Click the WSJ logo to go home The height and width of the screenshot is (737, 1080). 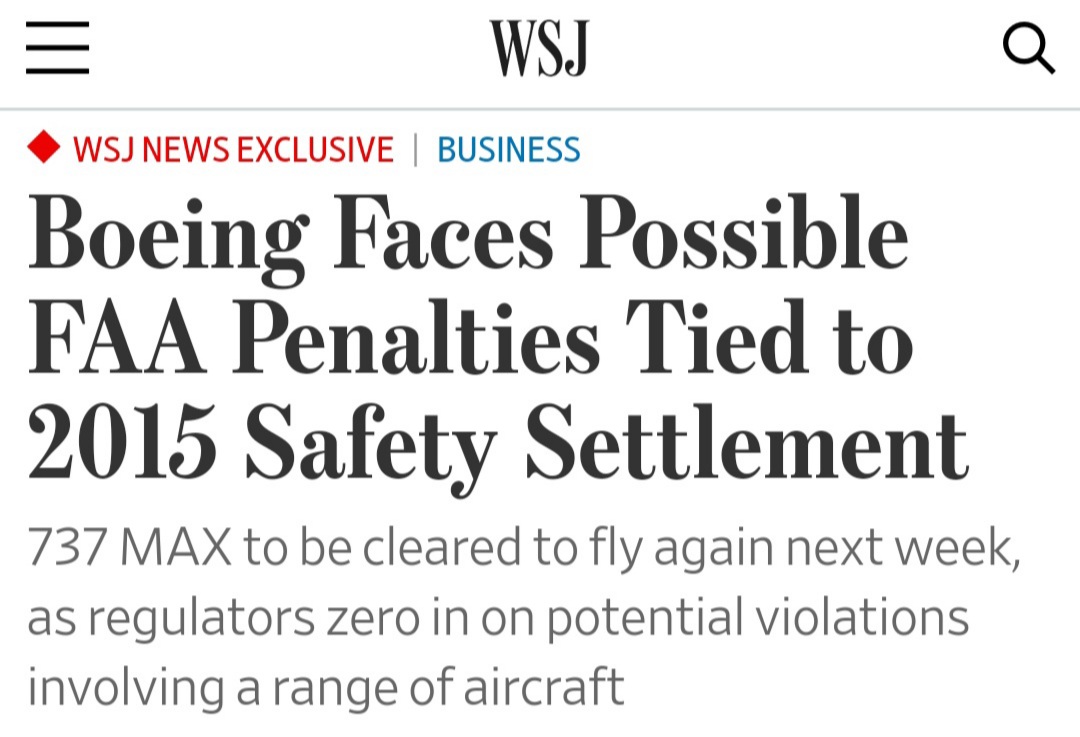click(x=539, y=48)
